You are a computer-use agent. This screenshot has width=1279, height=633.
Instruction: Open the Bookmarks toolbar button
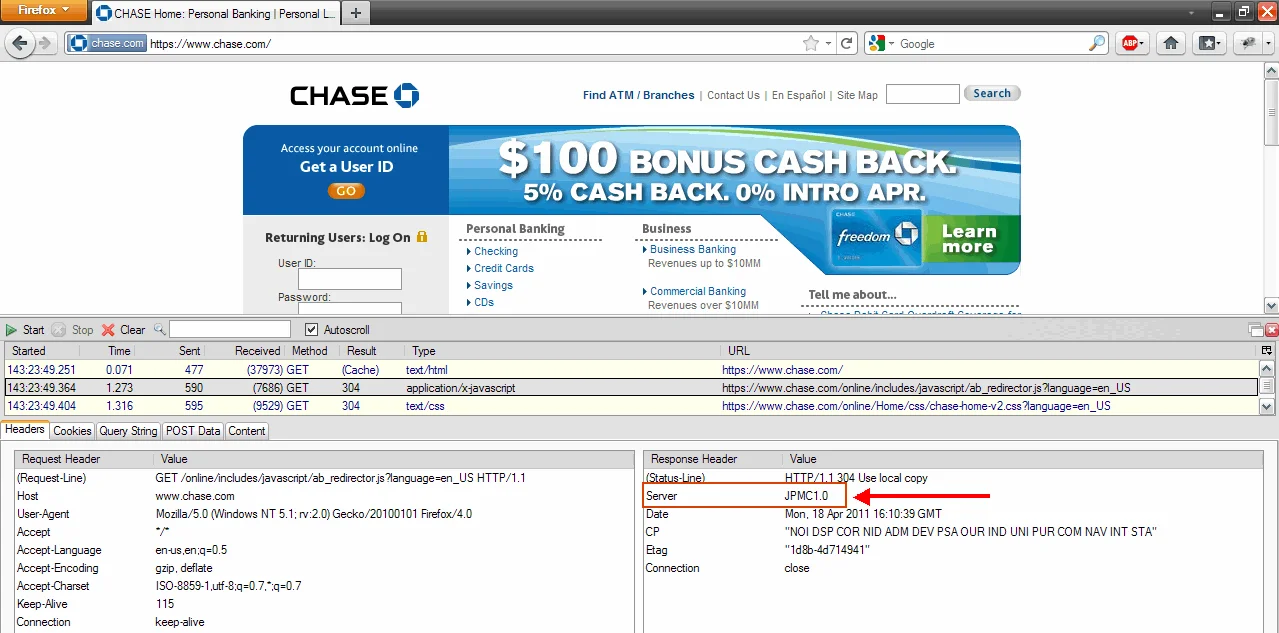coord(1209,43)
